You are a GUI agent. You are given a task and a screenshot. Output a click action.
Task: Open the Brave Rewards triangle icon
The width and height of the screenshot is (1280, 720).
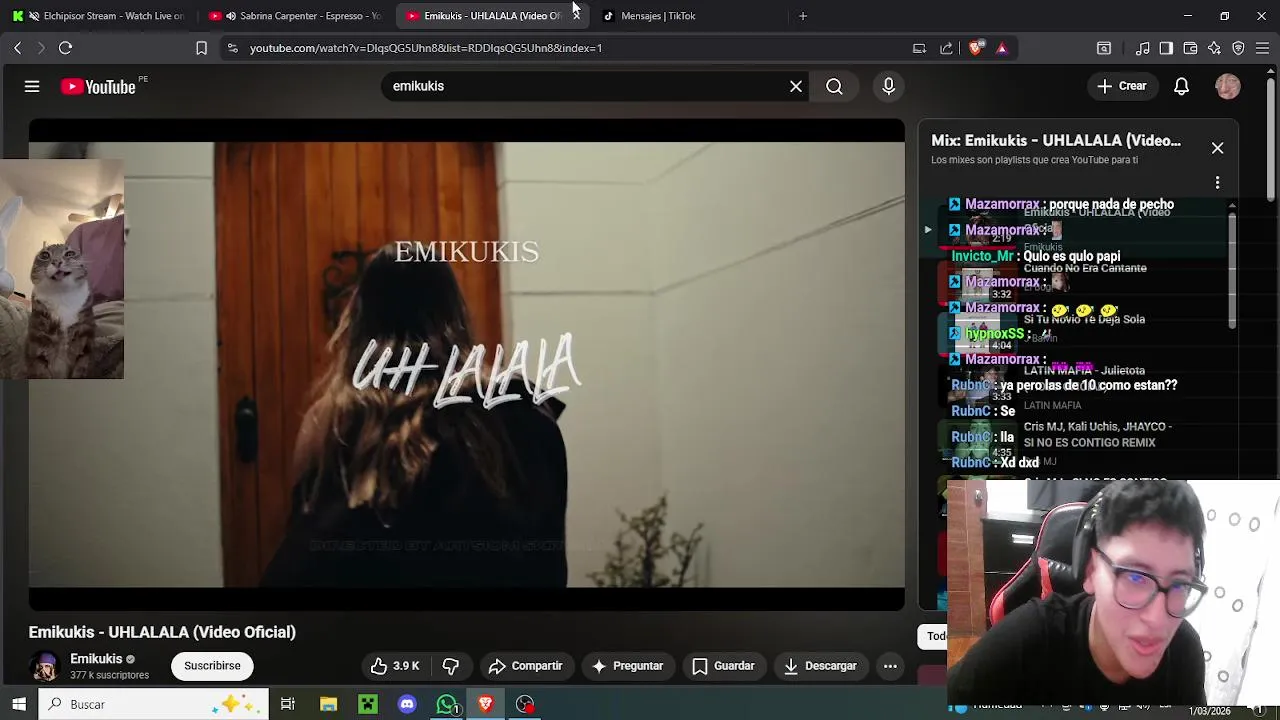click(x=1001, y=48)
